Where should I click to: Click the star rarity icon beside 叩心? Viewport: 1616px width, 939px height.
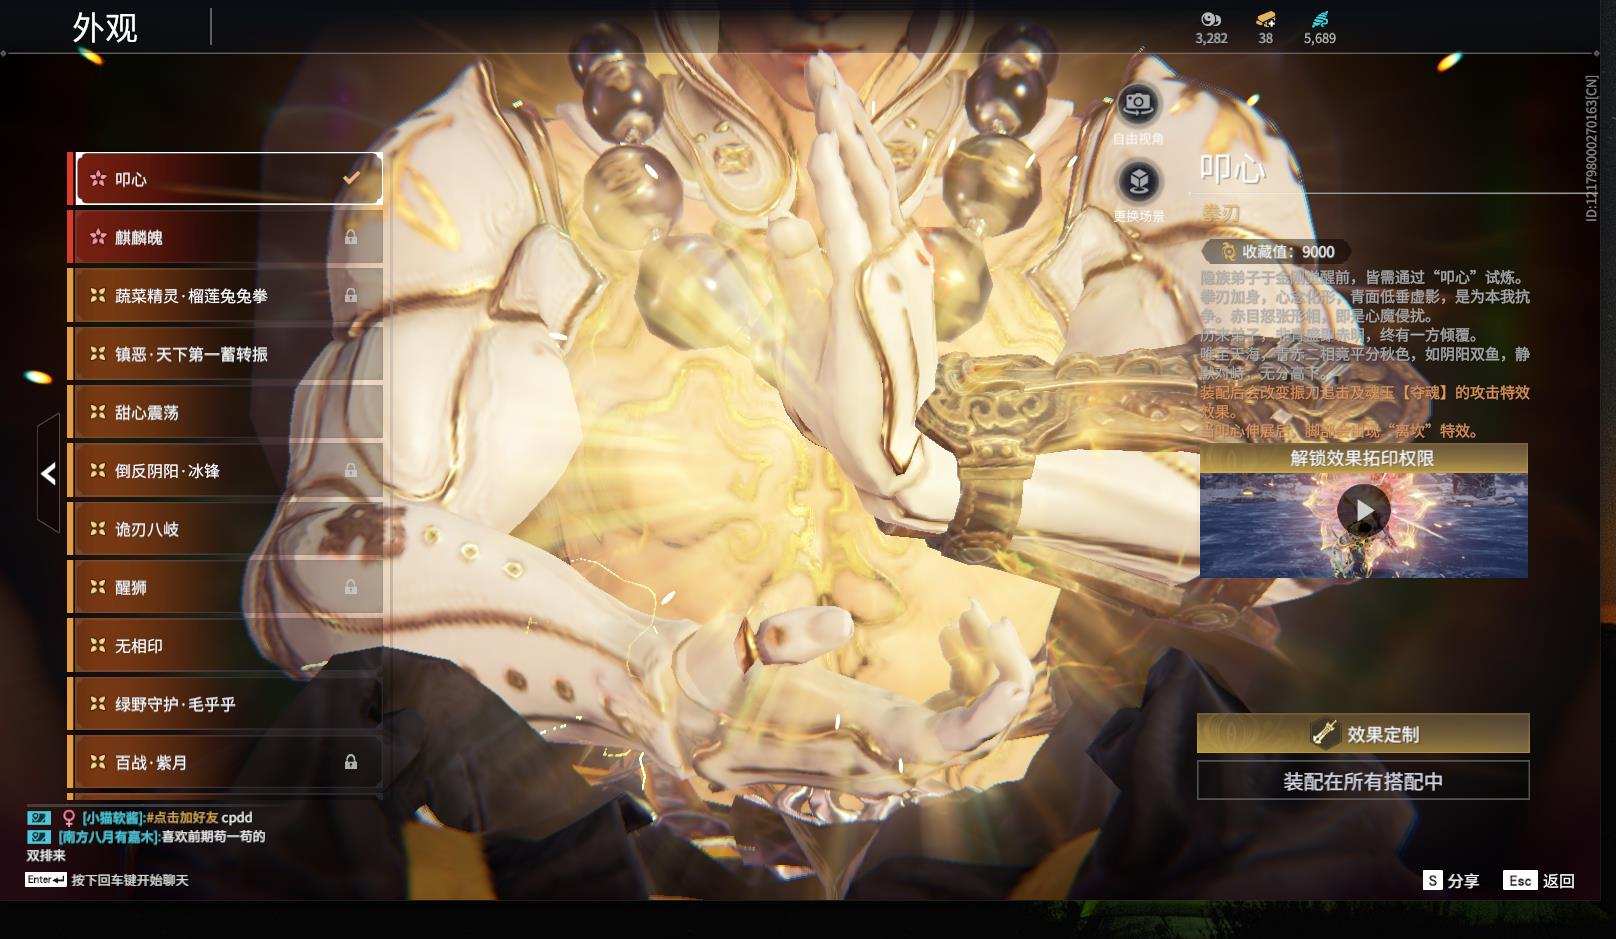point(98,179)
